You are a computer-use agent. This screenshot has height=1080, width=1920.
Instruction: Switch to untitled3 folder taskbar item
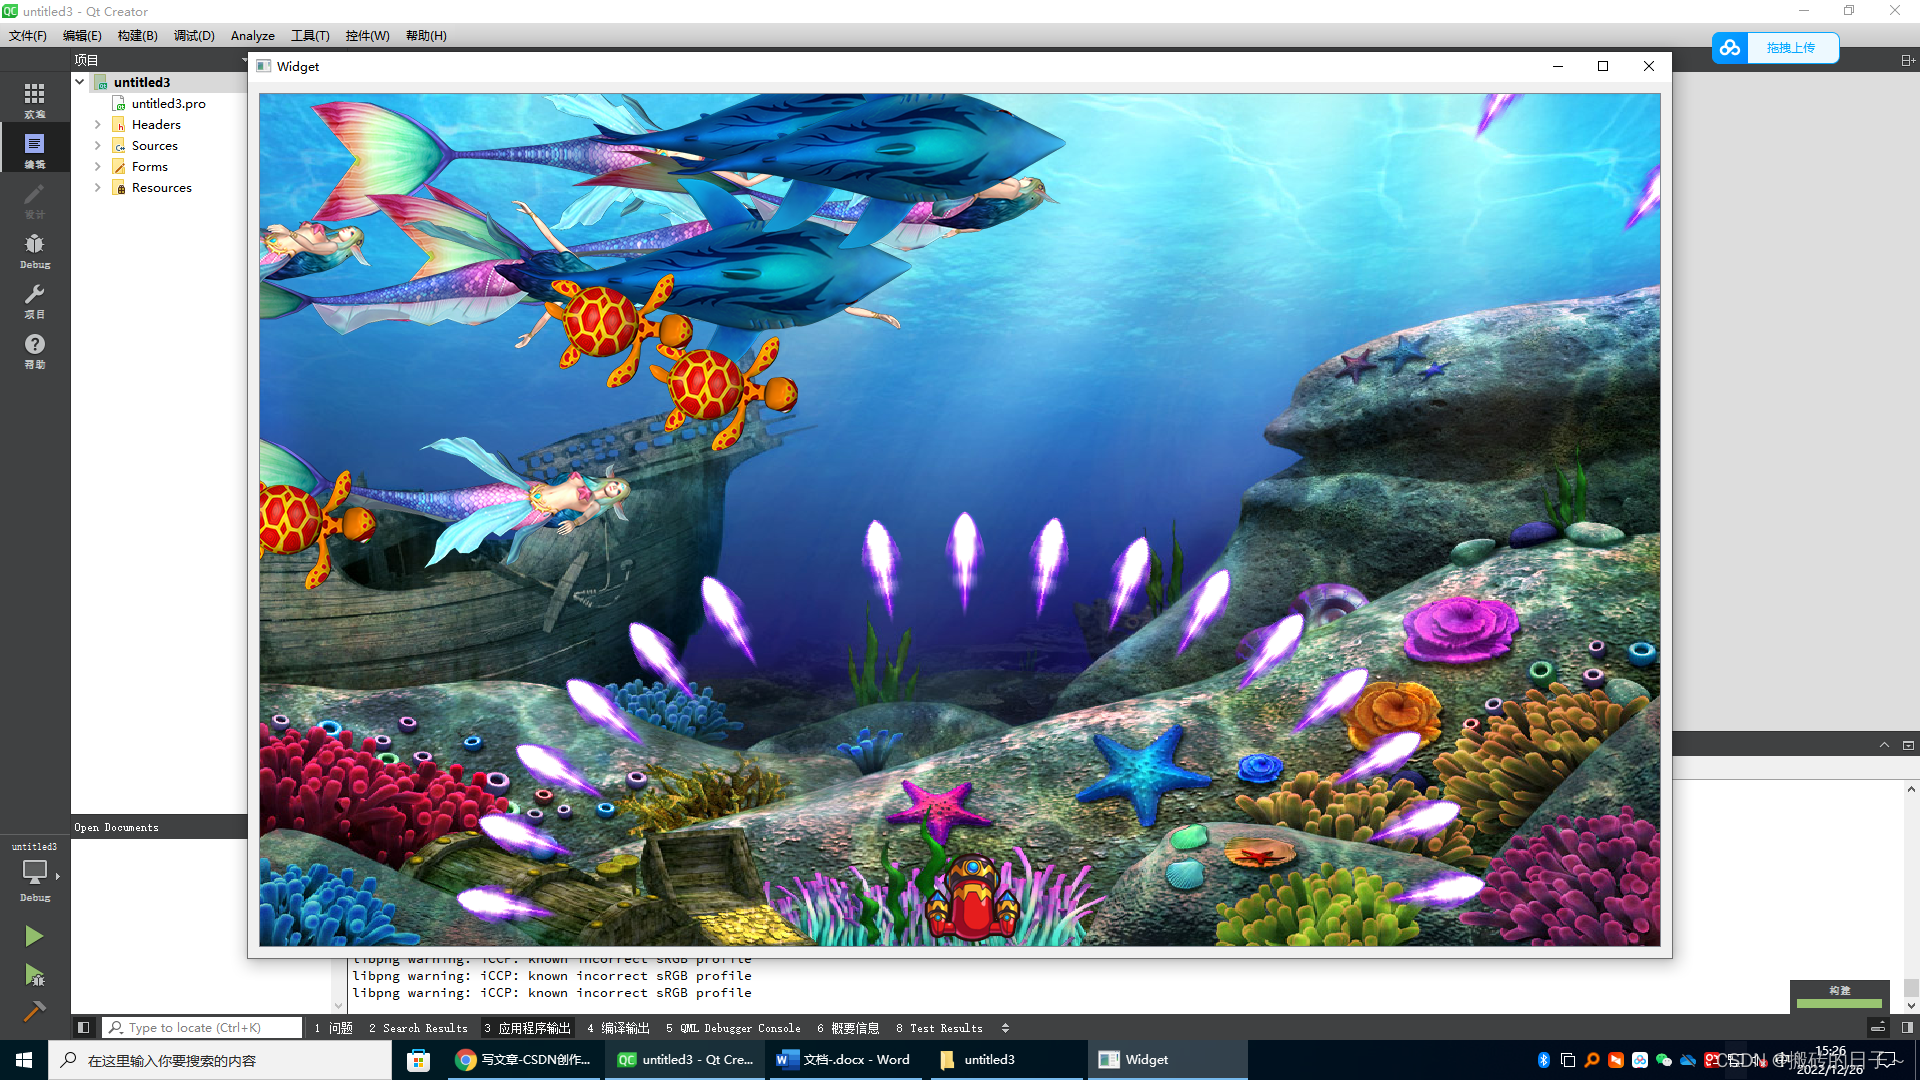pyautogui.click(x=1007, y=1060)
